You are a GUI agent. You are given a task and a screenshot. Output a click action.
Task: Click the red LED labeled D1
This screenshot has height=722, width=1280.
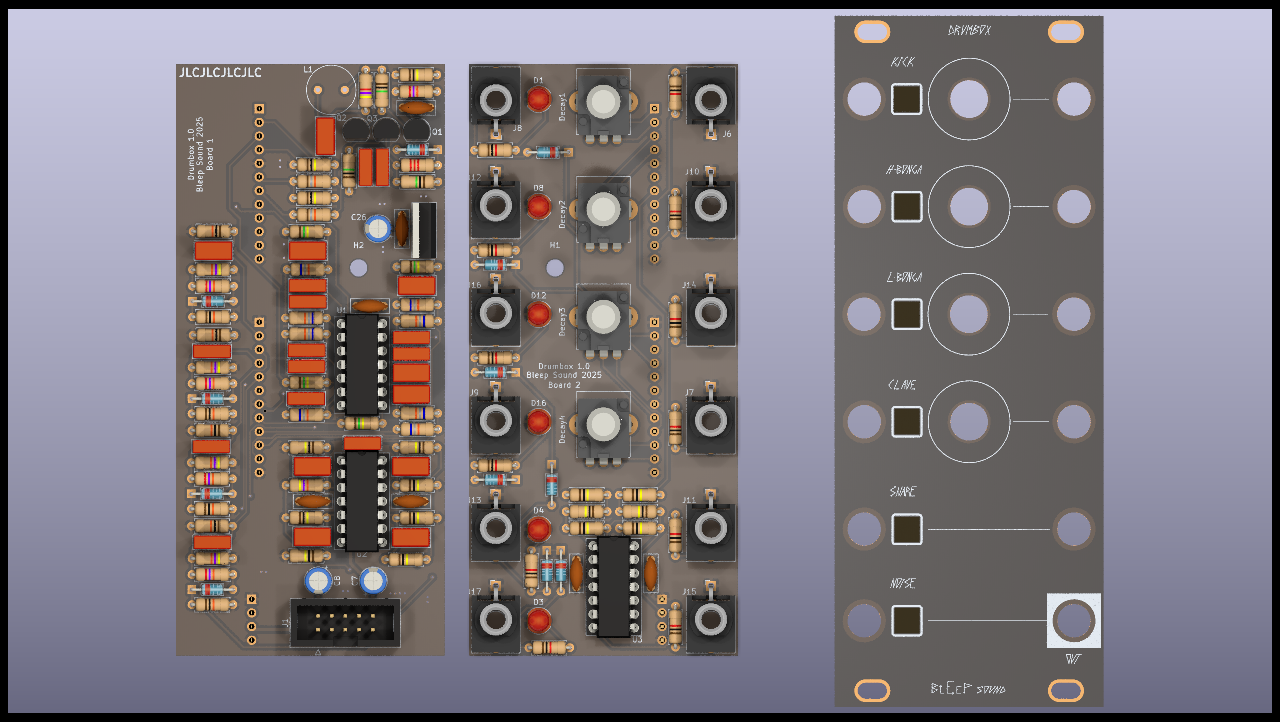click(538, 99)
